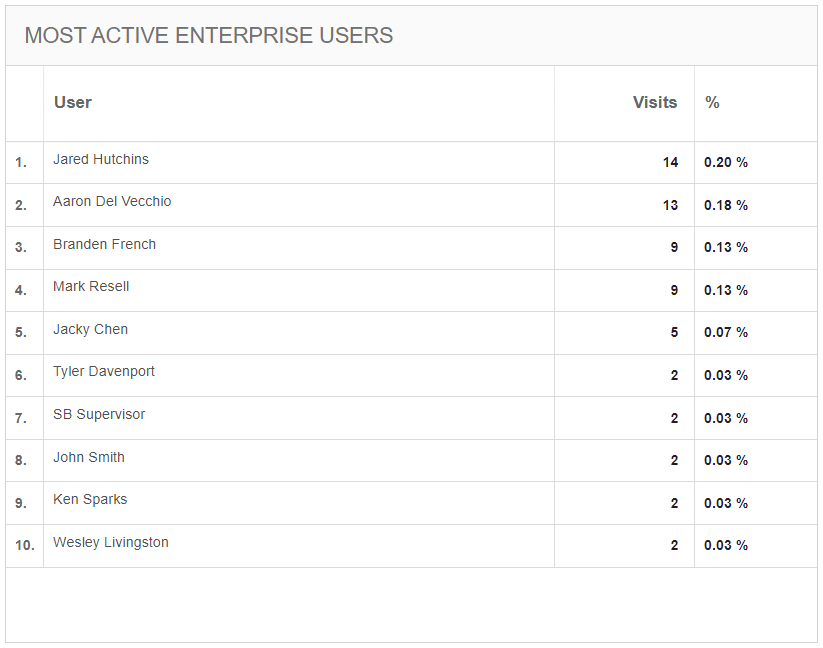
Task: Select the Branden French user name
Action: (104, 245)
